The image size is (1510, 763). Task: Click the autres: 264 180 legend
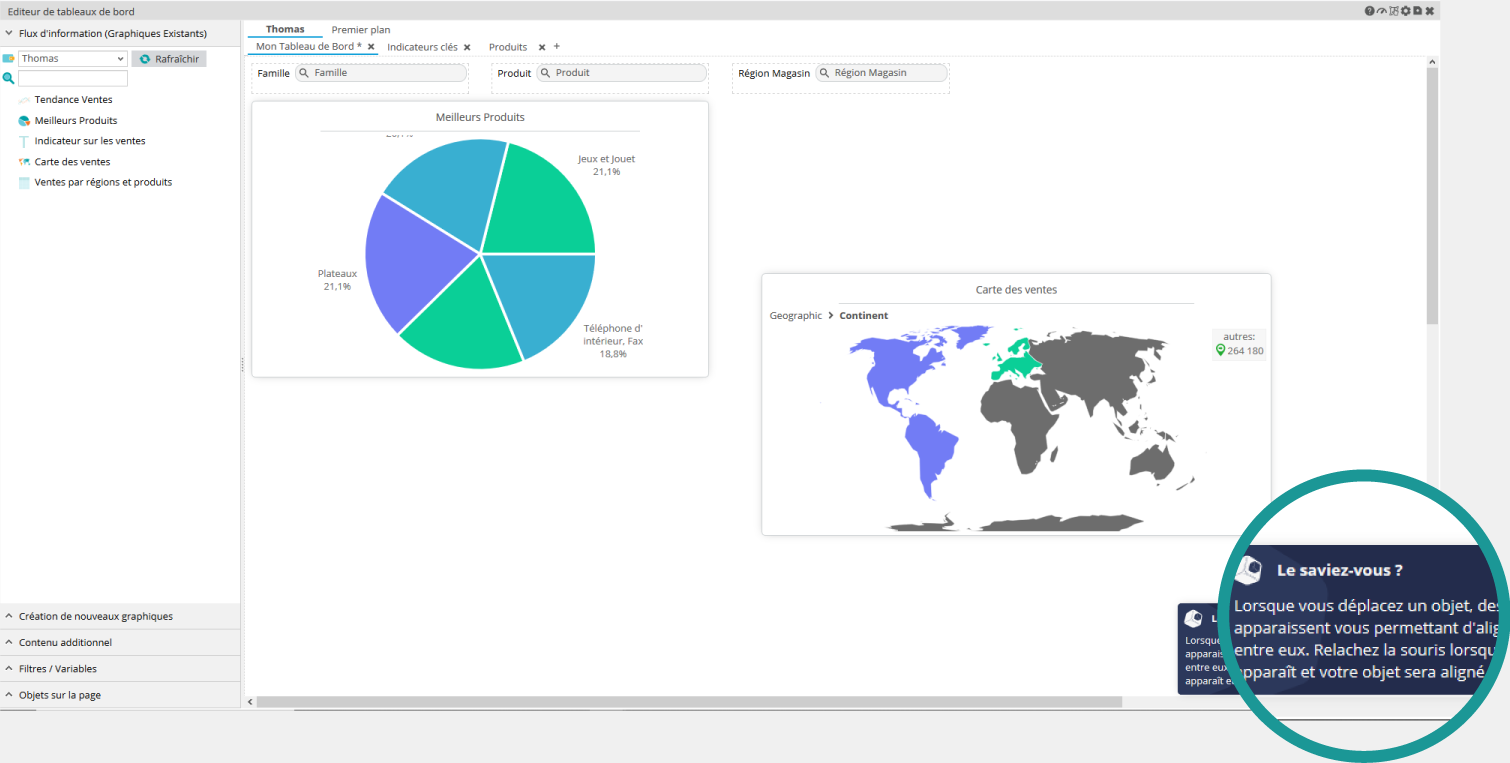point(1239,344)
